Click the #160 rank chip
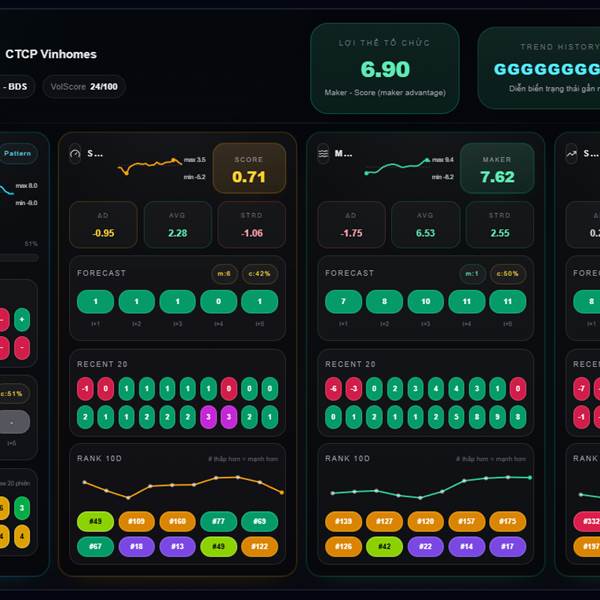Image resolution: width=600 pixels, height=600 pixels. coord(178,521)
